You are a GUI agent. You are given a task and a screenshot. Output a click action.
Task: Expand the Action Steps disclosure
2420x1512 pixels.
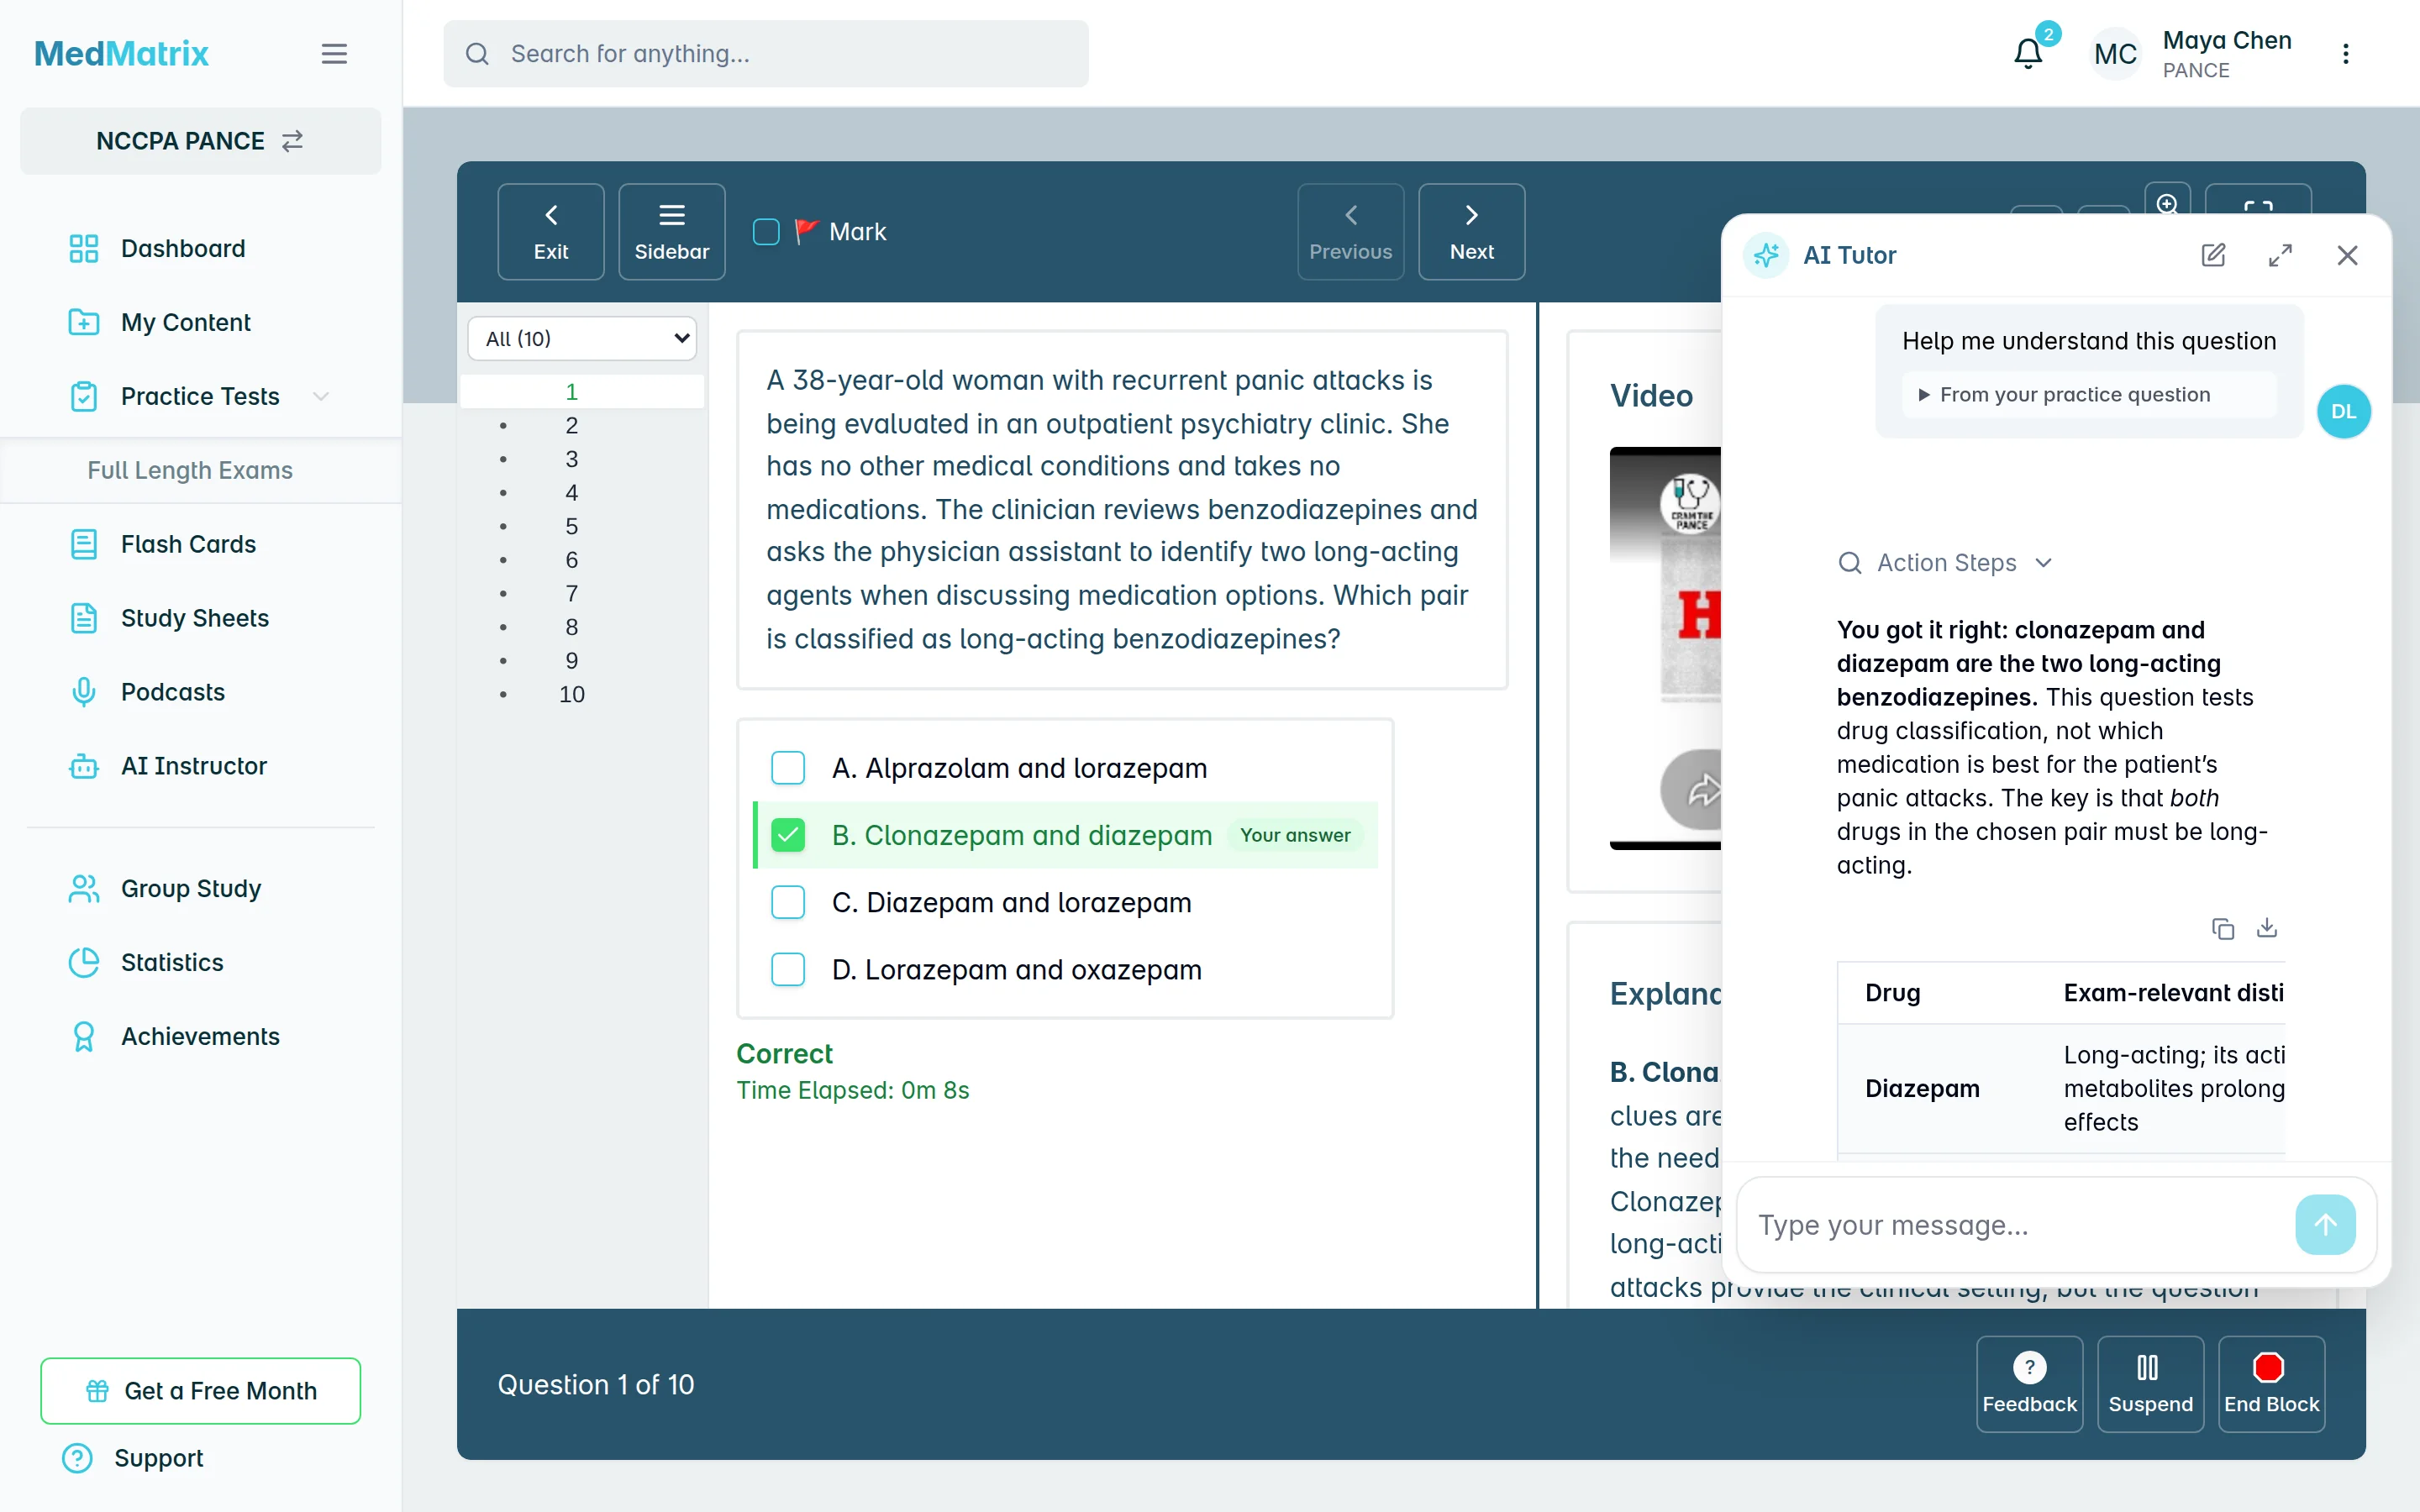1946,563
